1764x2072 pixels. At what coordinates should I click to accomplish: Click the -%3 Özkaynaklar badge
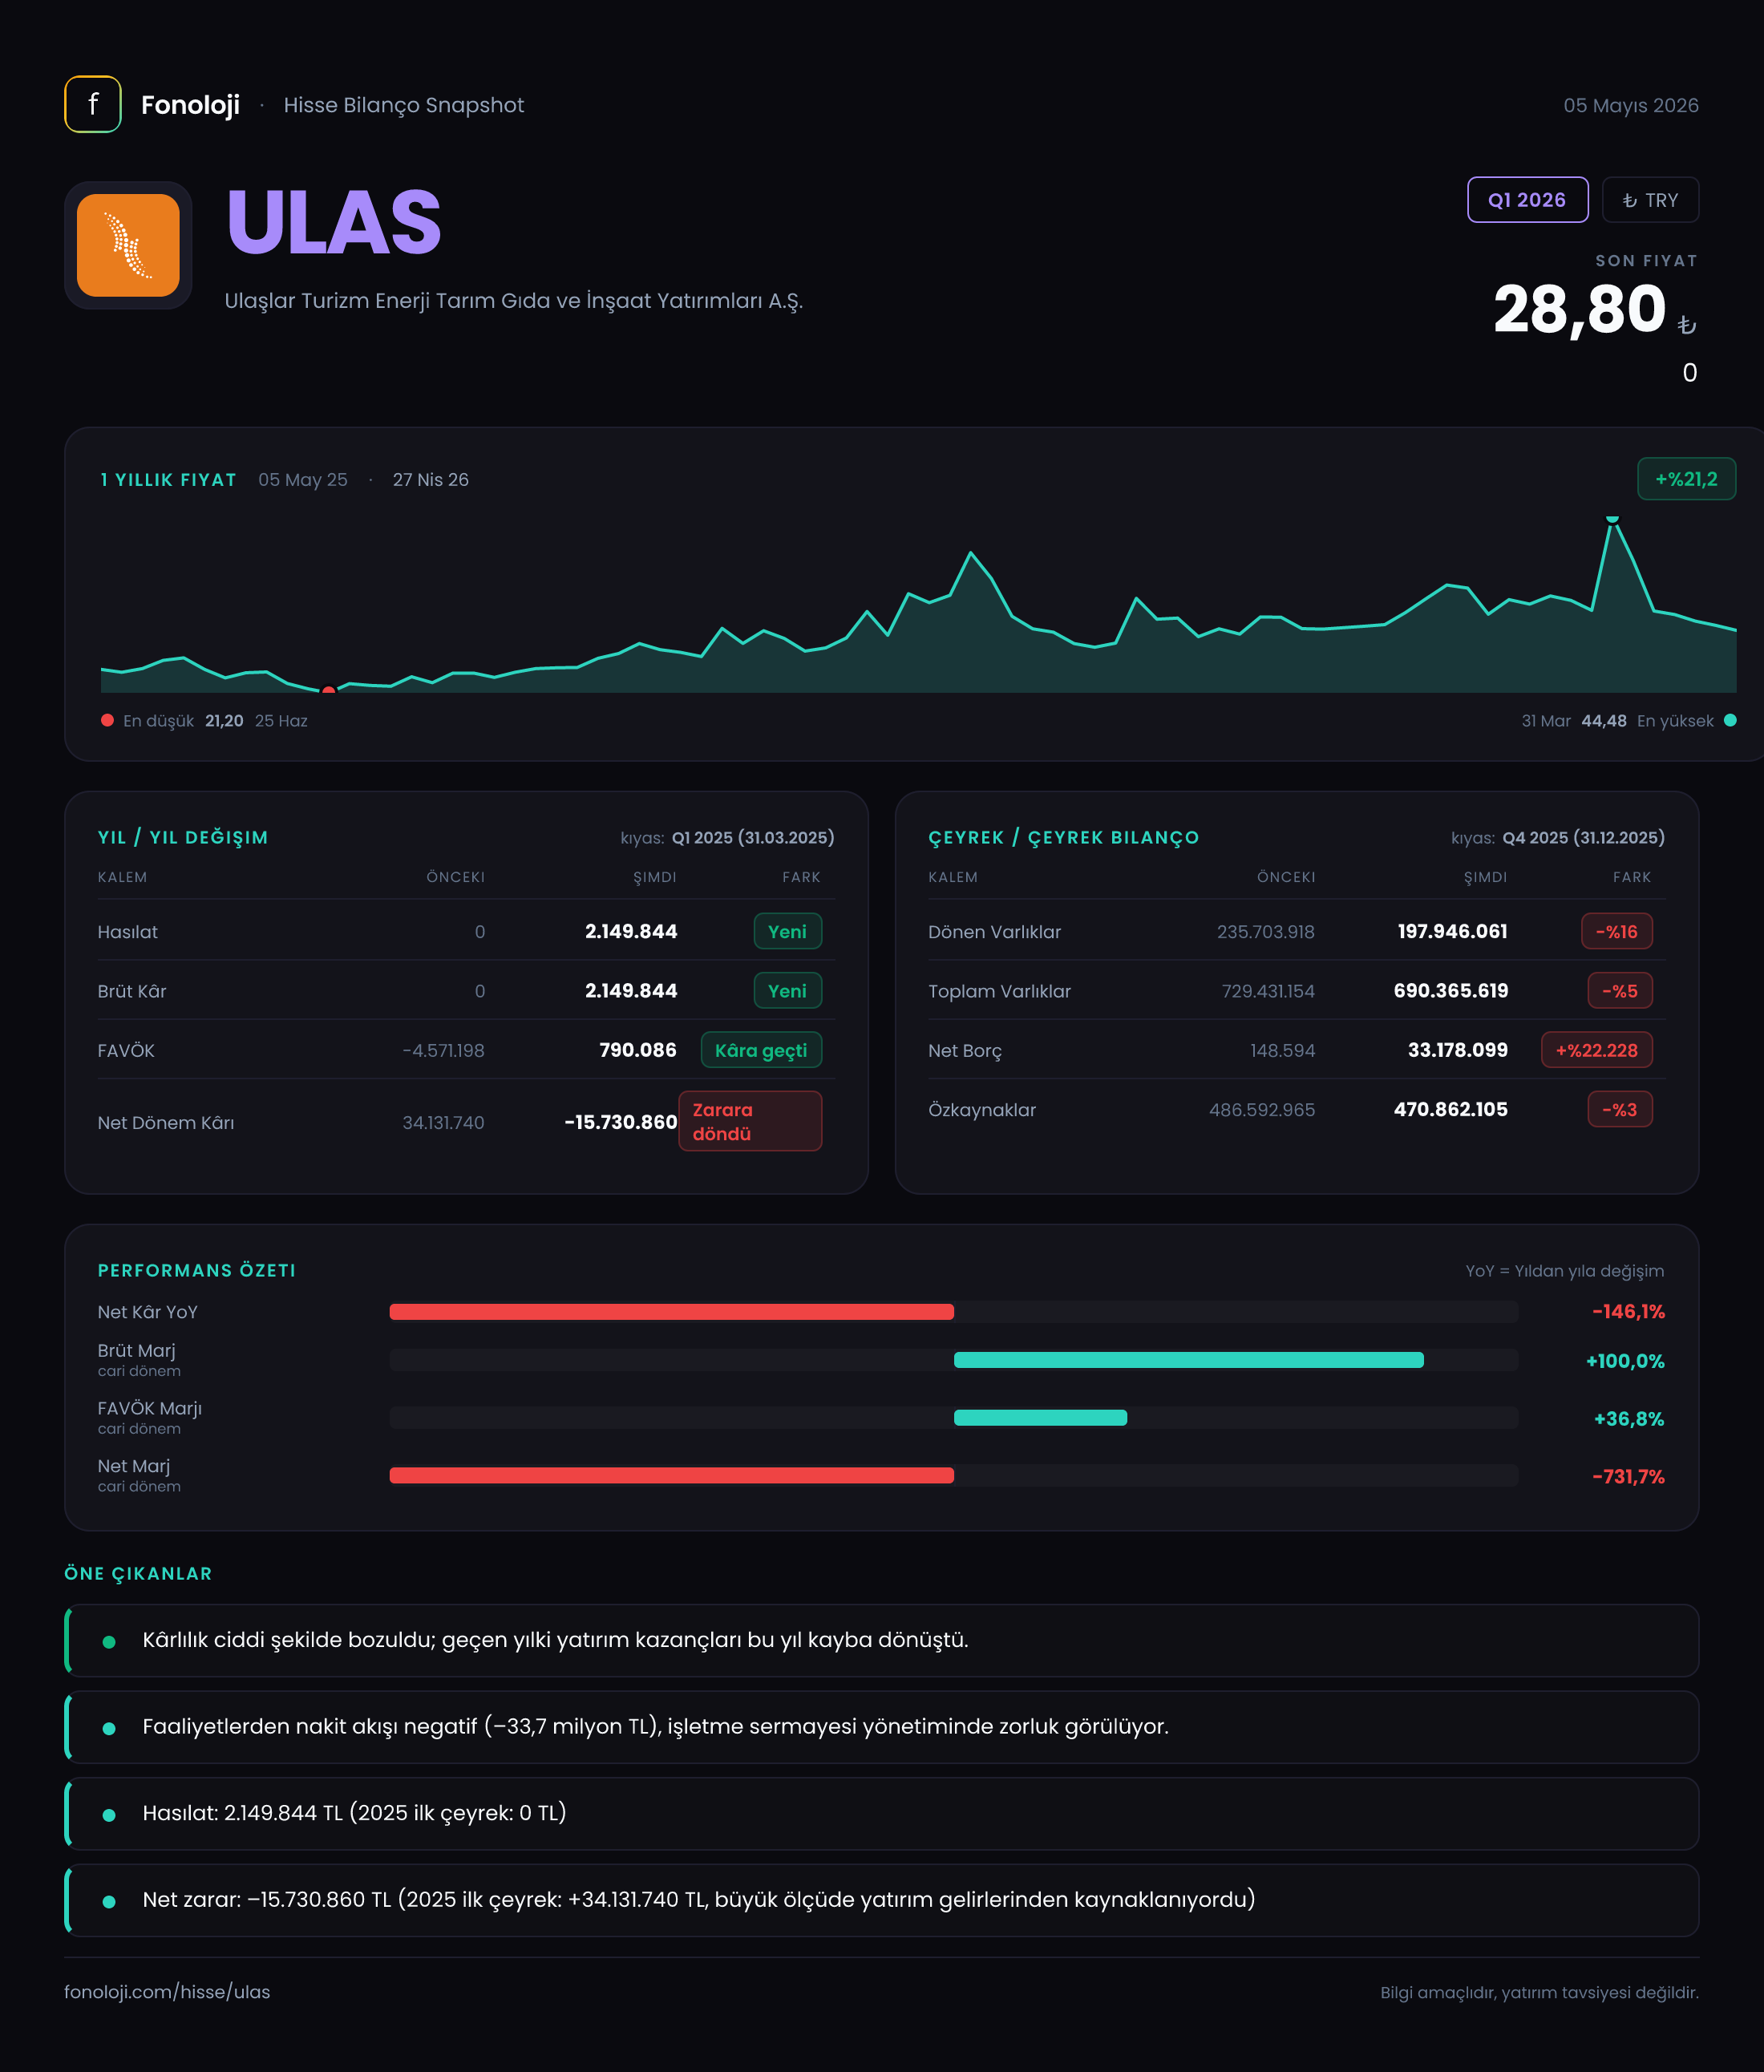click(1620, 1109)
